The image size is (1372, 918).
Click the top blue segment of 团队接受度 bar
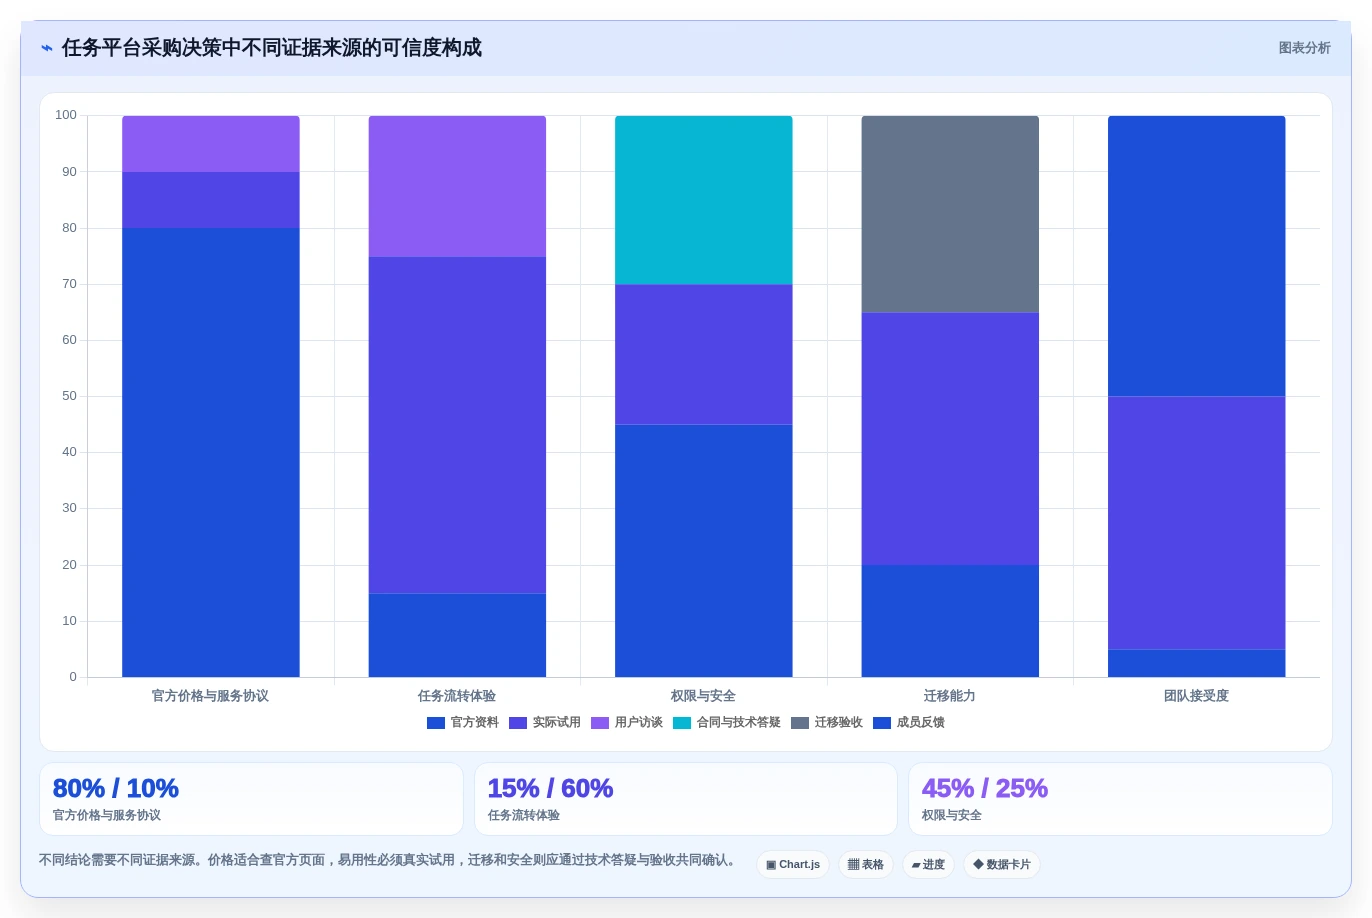1197,256
